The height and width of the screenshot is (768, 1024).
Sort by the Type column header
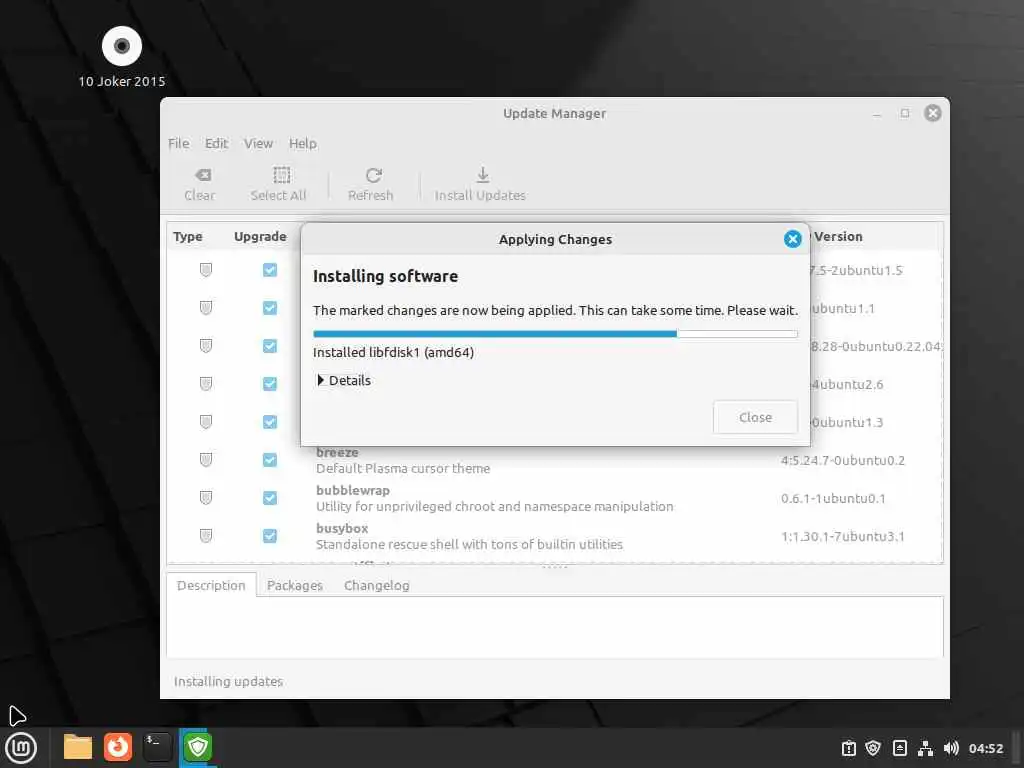tap(188, 236)
